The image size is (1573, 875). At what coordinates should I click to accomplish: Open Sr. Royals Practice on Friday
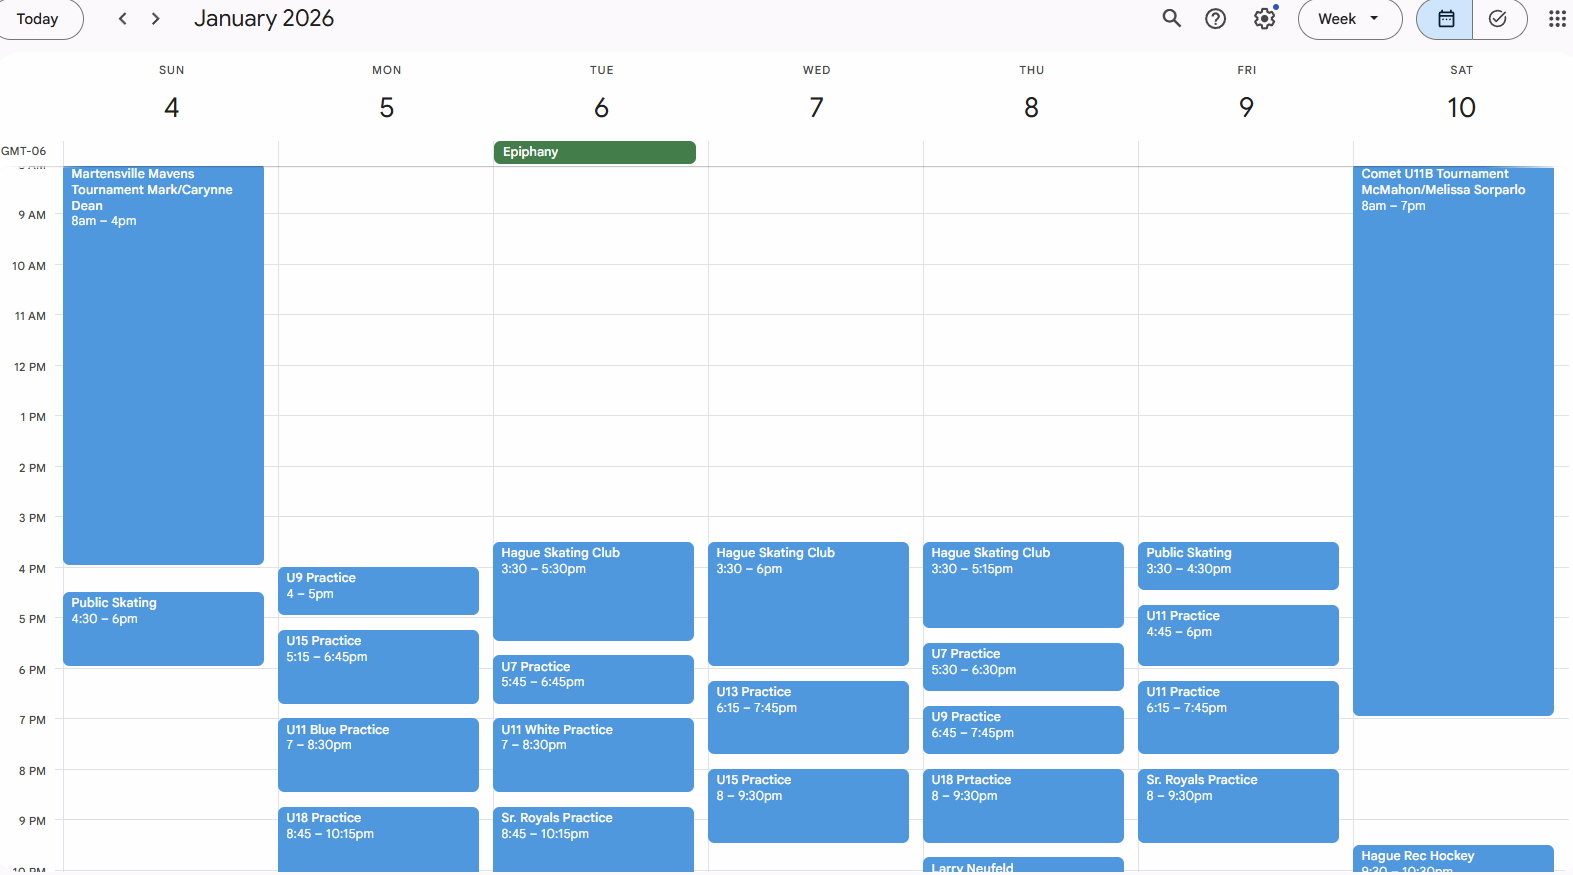pos(1238,804)
